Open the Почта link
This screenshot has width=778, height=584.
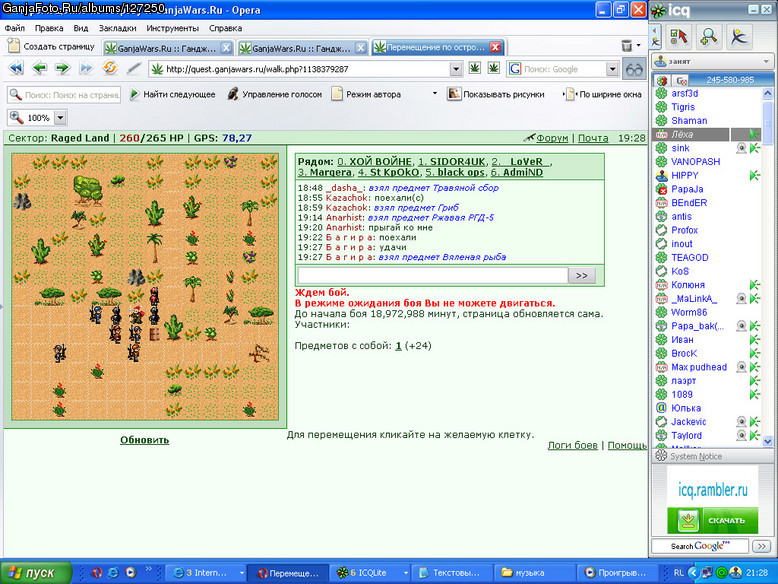coord(593,138)
